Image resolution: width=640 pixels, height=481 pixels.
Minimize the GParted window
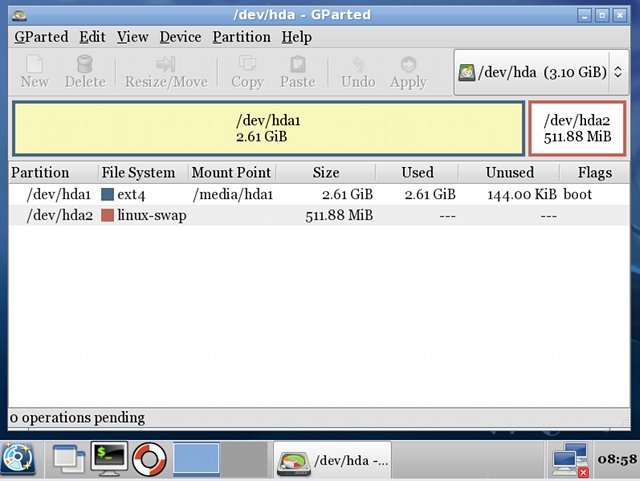click(x=584, y=16)
